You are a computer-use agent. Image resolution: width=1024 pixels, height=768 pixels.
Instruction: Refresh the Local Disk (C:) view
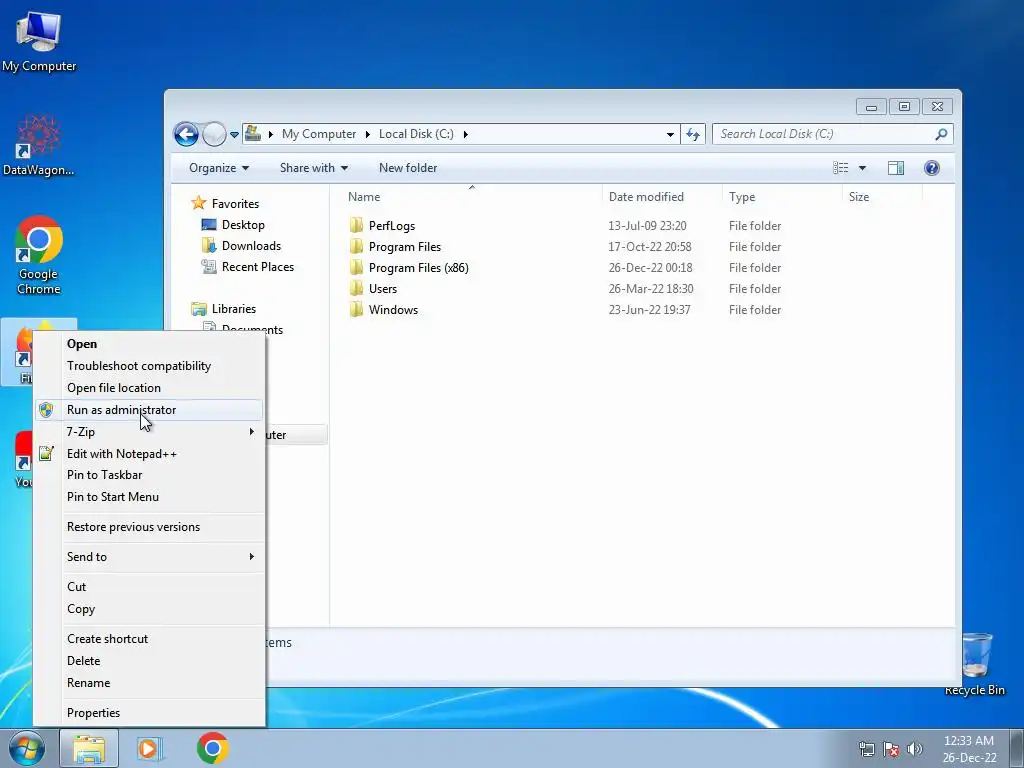[693, 135]
